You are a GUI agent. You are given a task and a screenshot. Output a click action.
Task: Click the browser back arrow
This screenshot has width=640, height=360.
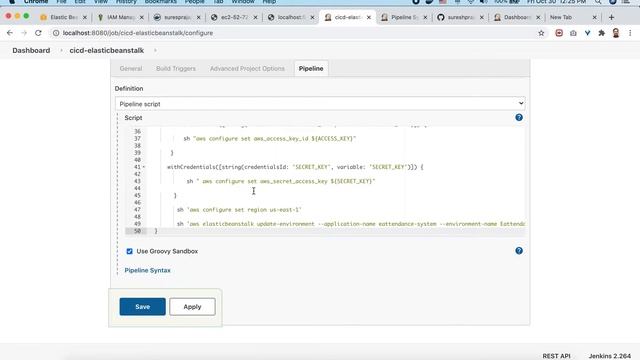10,33
